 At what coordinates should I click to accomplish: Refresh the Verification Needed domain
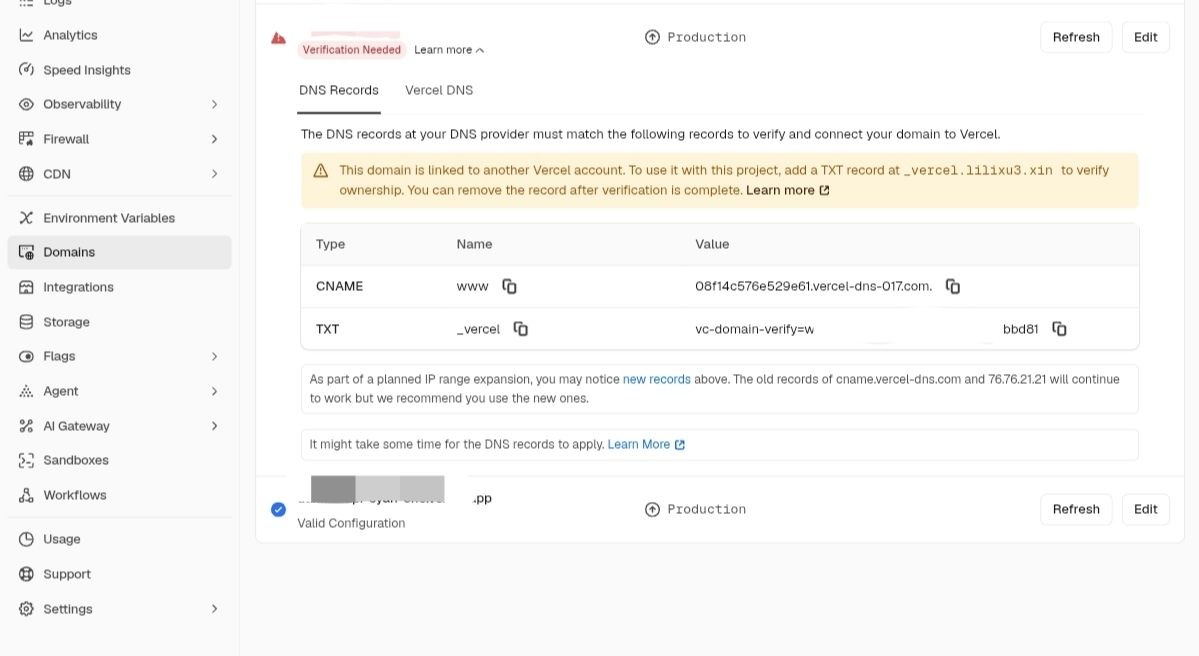click(x=1076, y=37)
